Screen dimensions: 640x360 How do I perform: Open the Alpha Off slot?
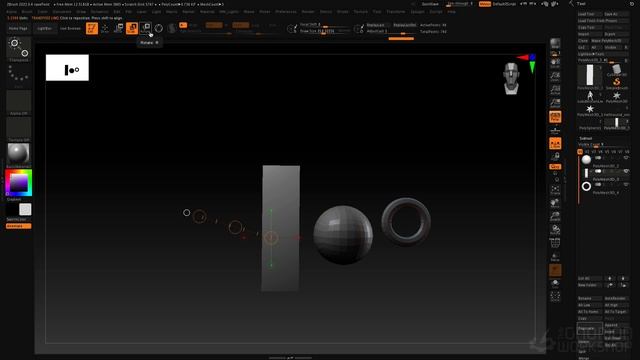point(18,102)
